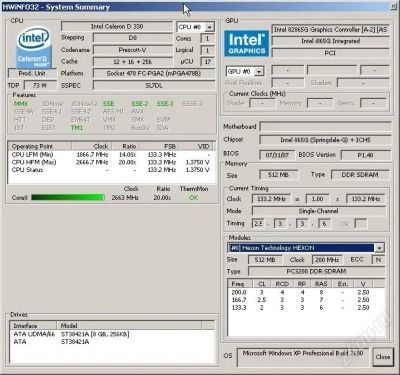Click the DDR SDRAM memory type field
Image resolution: width=400 pixels, height=375 pixels.
[360, 175]
